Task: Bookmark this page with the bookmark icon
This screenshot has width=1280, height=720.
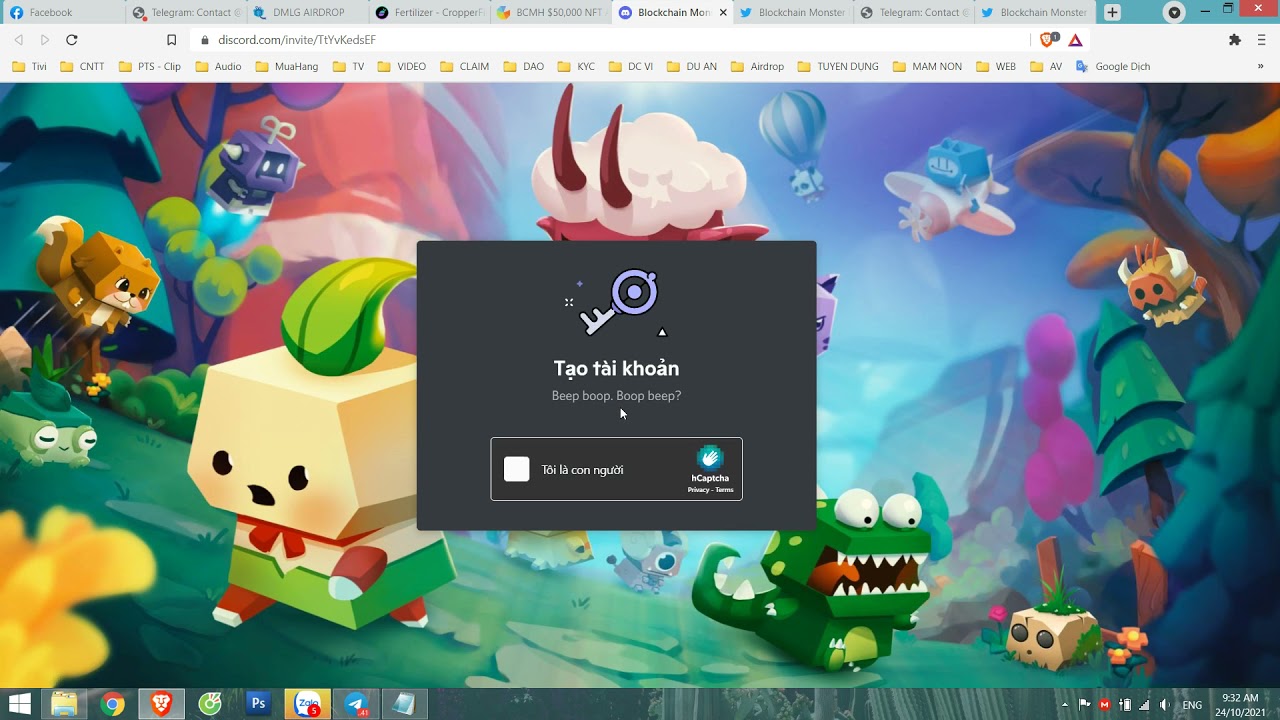Action: coord(171,40)
